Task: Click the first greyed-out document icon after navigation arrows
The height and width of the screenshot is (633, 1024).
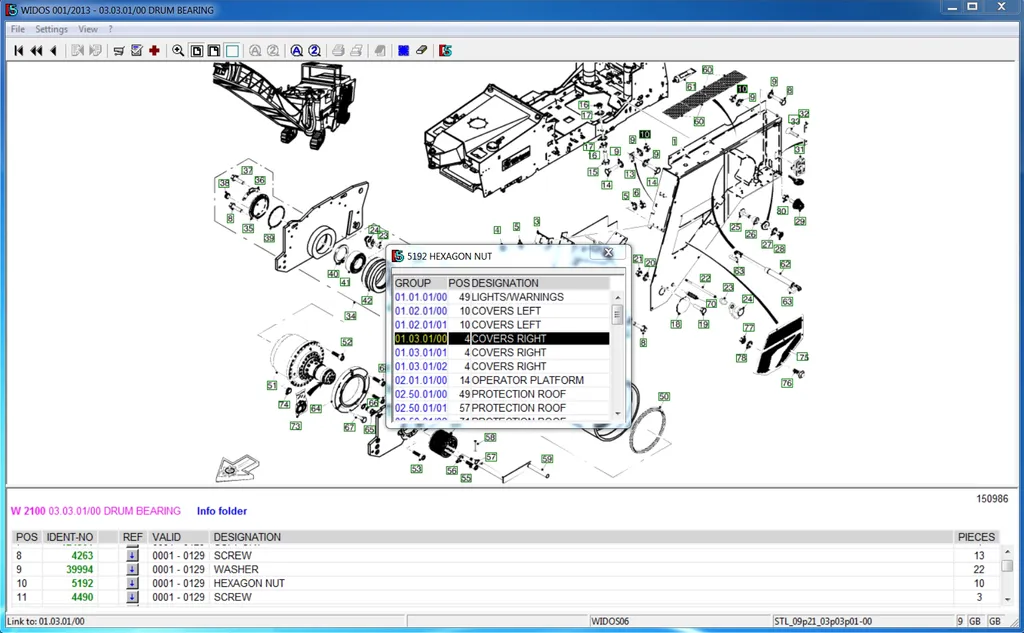Action: (x=77, y=50)
